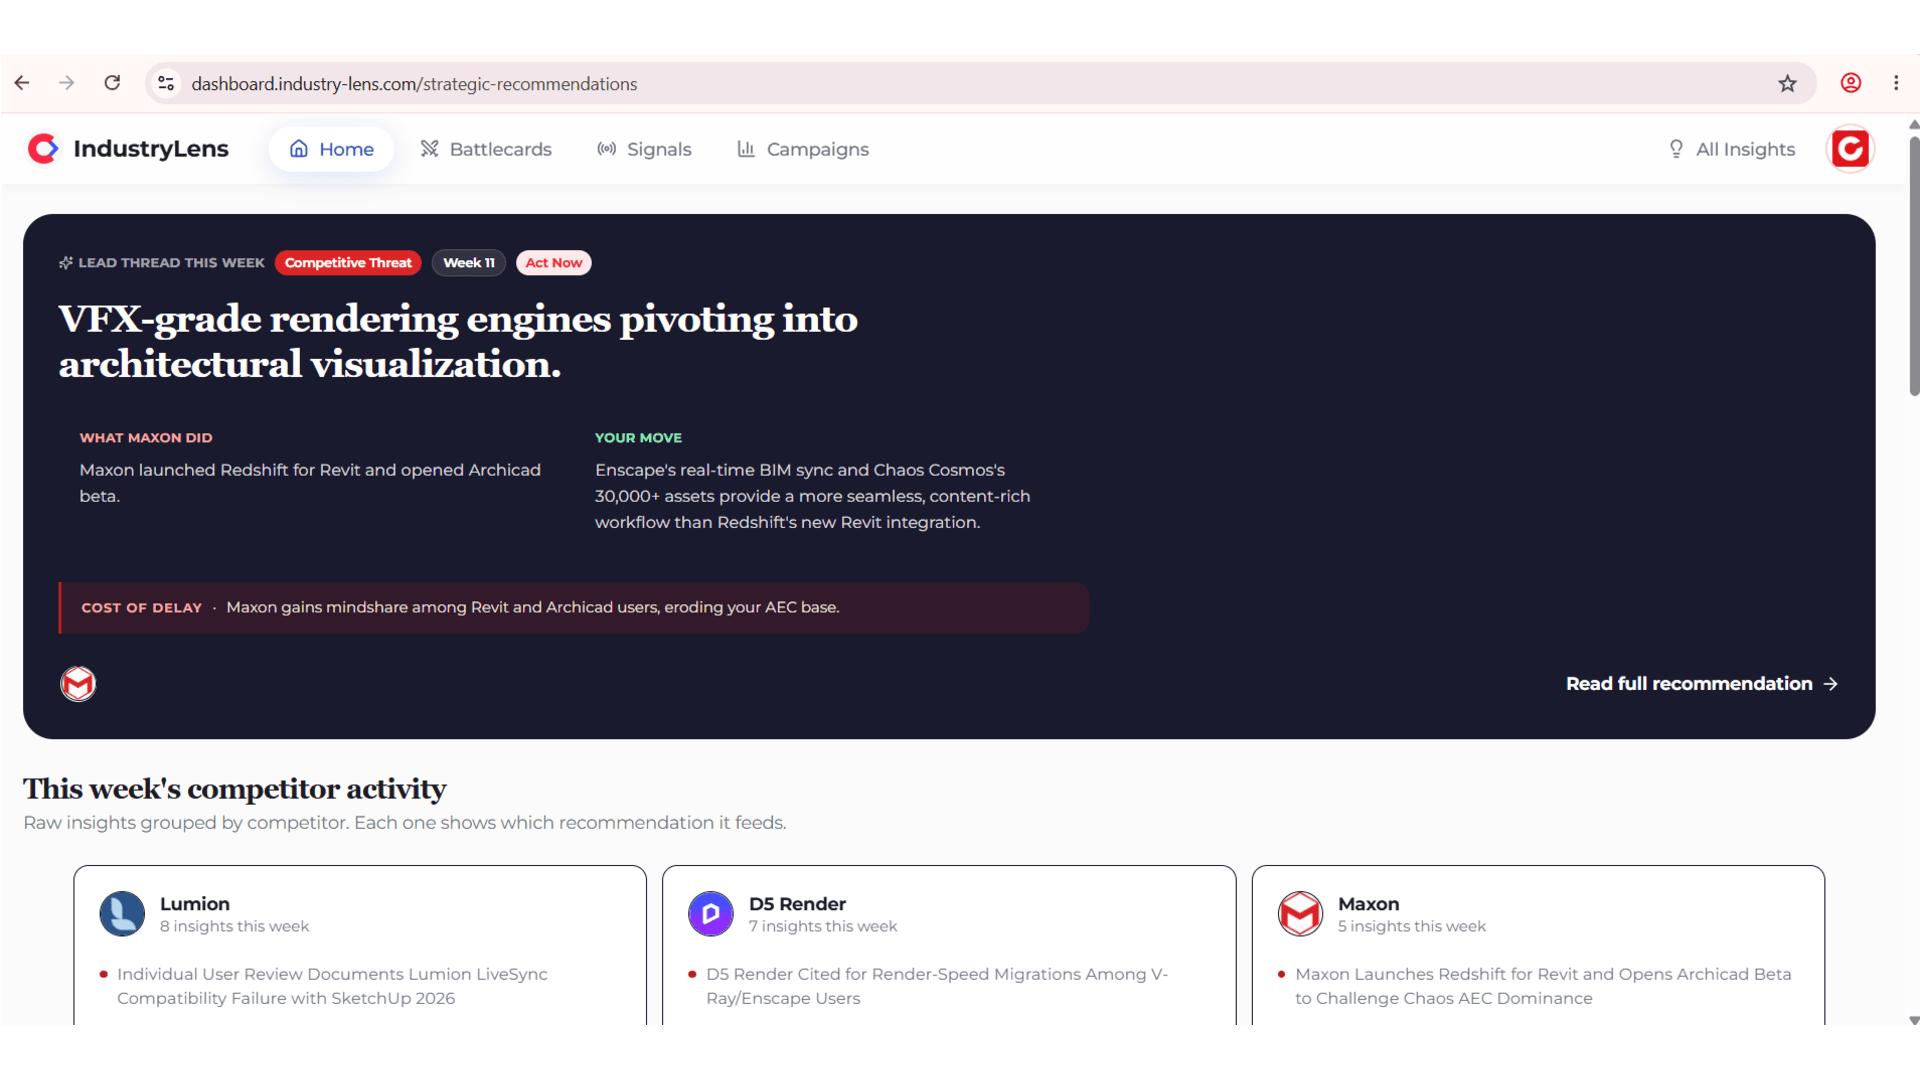The width and height of the screenshot is (1920, 1080).
Task: Switch to the Campaigns tab
Action: (803, 149)
